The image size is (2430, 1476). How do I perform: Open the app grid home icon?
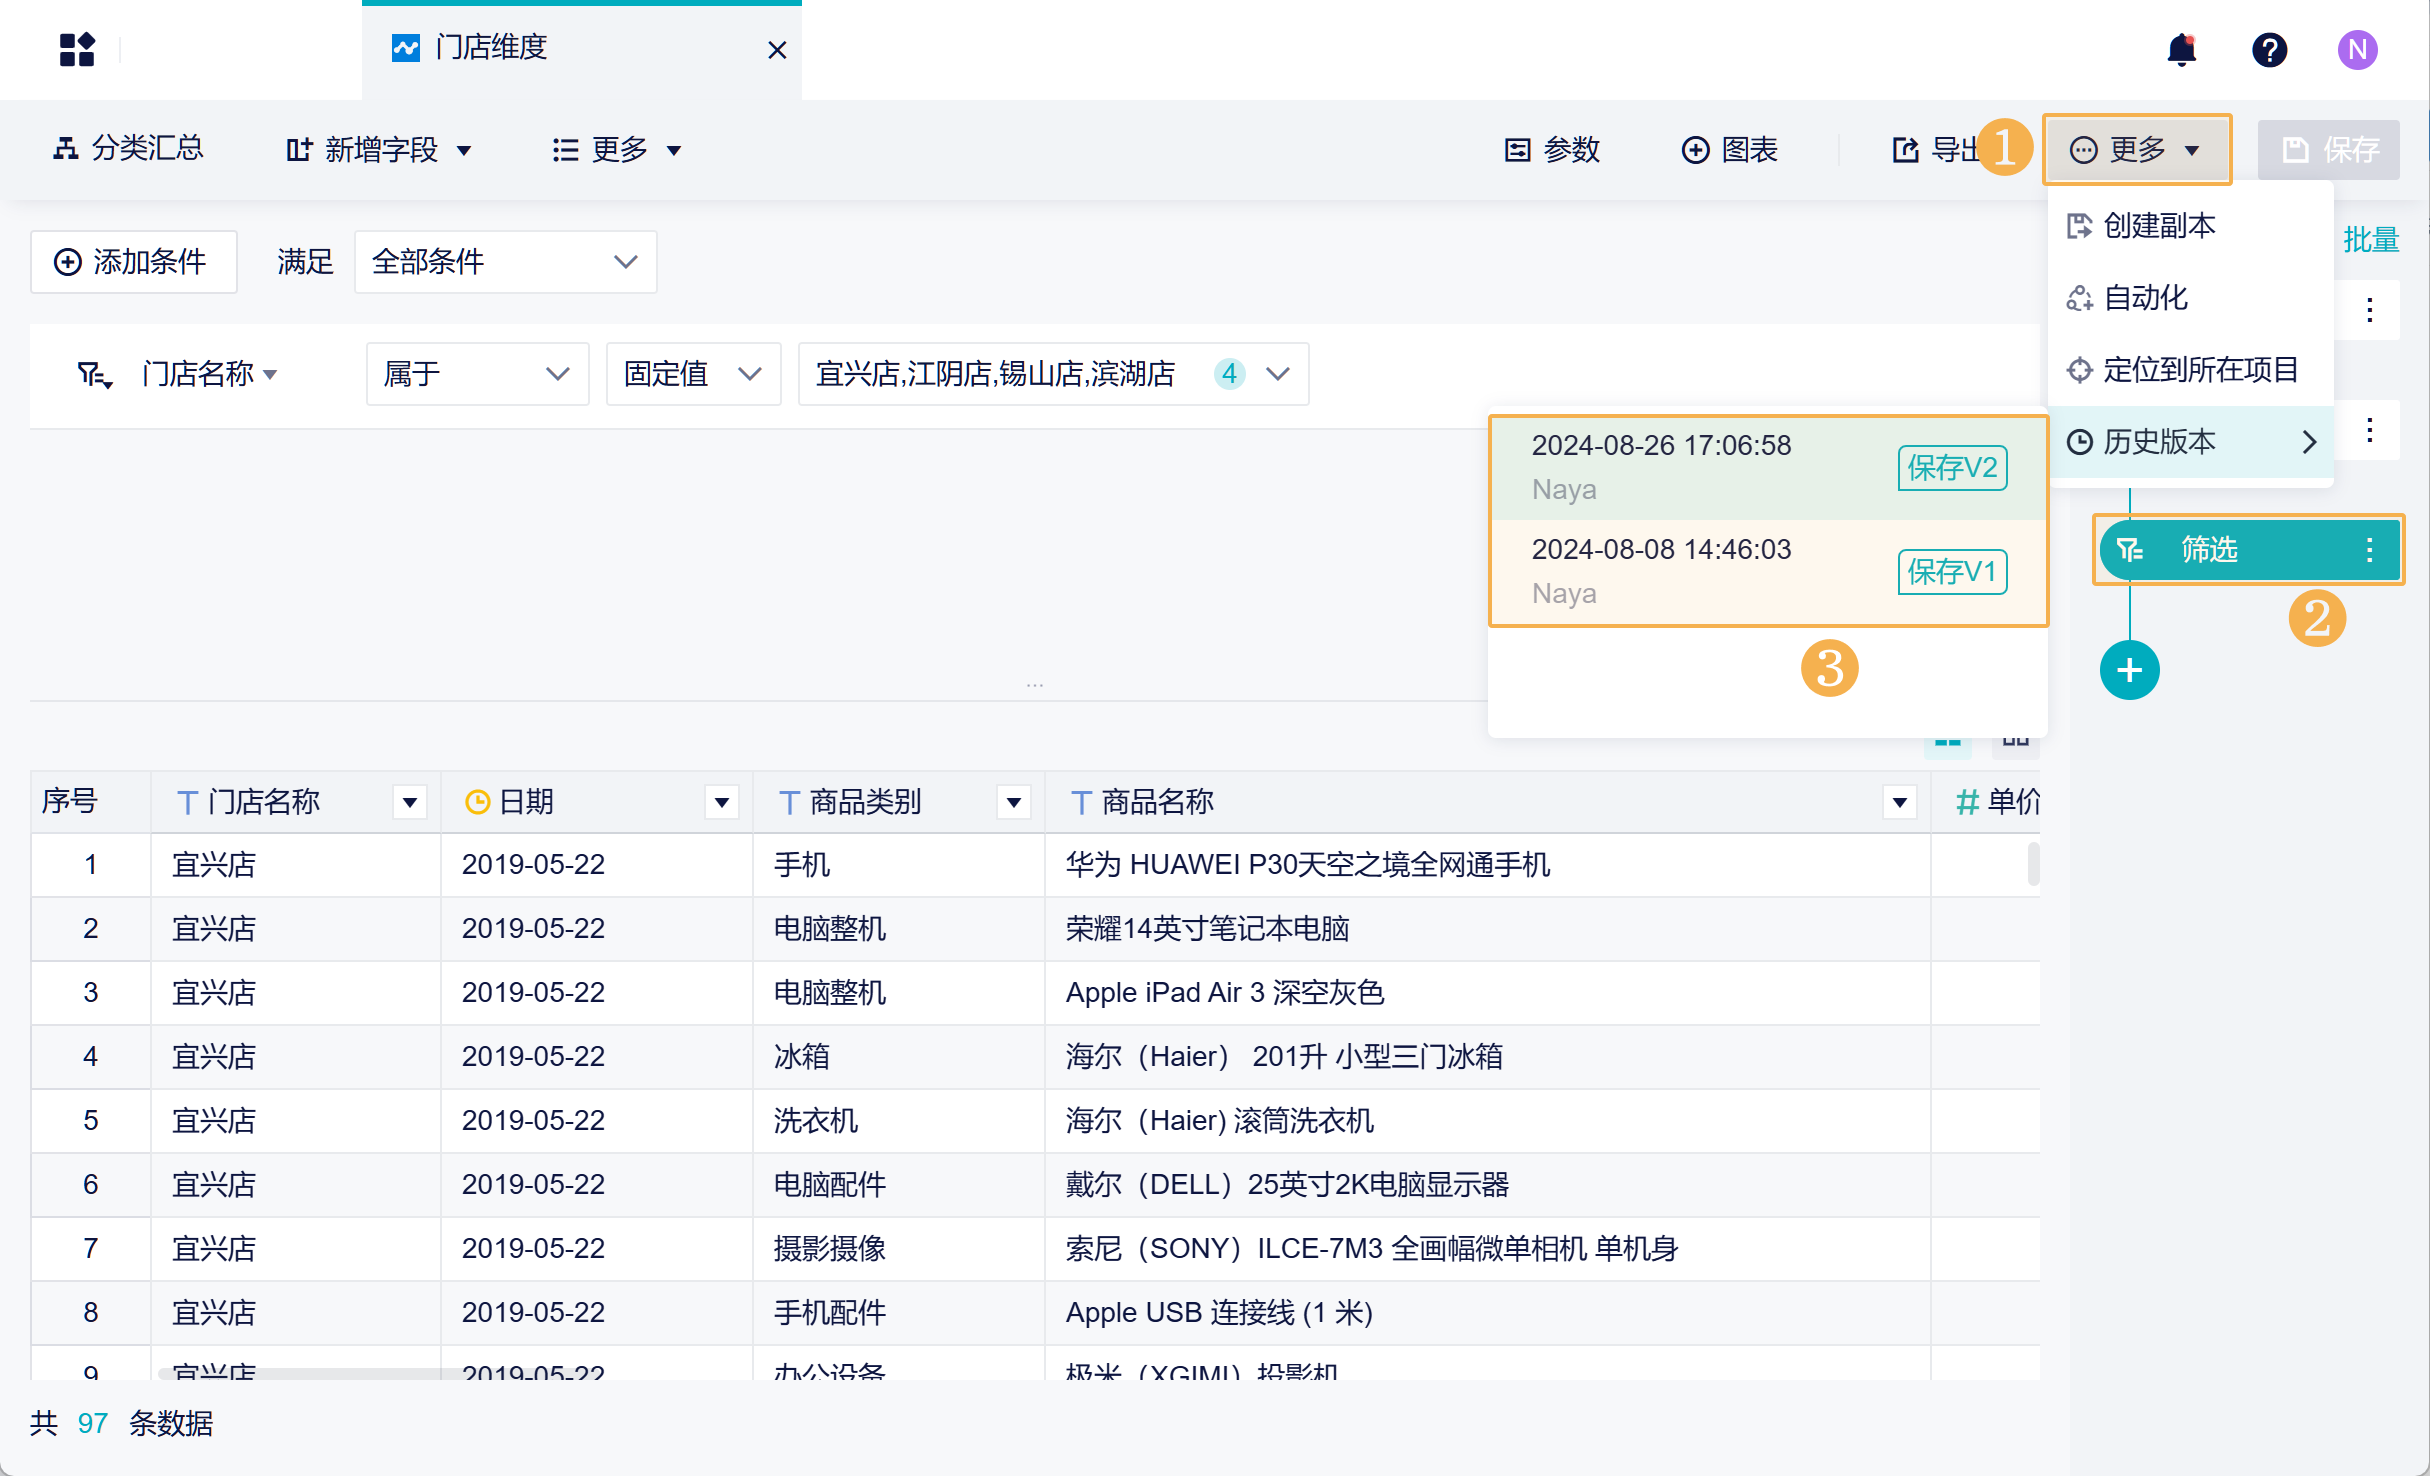coord(77,49)
